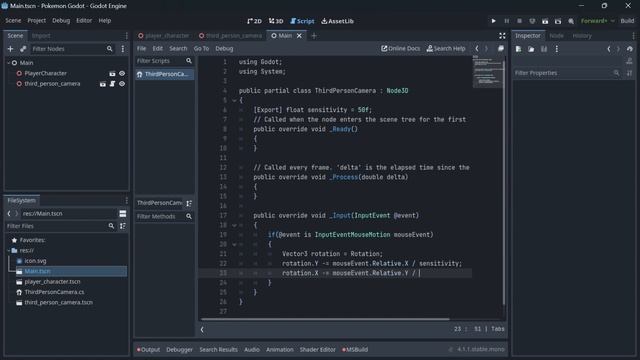Screen dimensions: 640x360
Task: Toggle alphabetical sorting of methods list
Action: [x=189, y=203]
